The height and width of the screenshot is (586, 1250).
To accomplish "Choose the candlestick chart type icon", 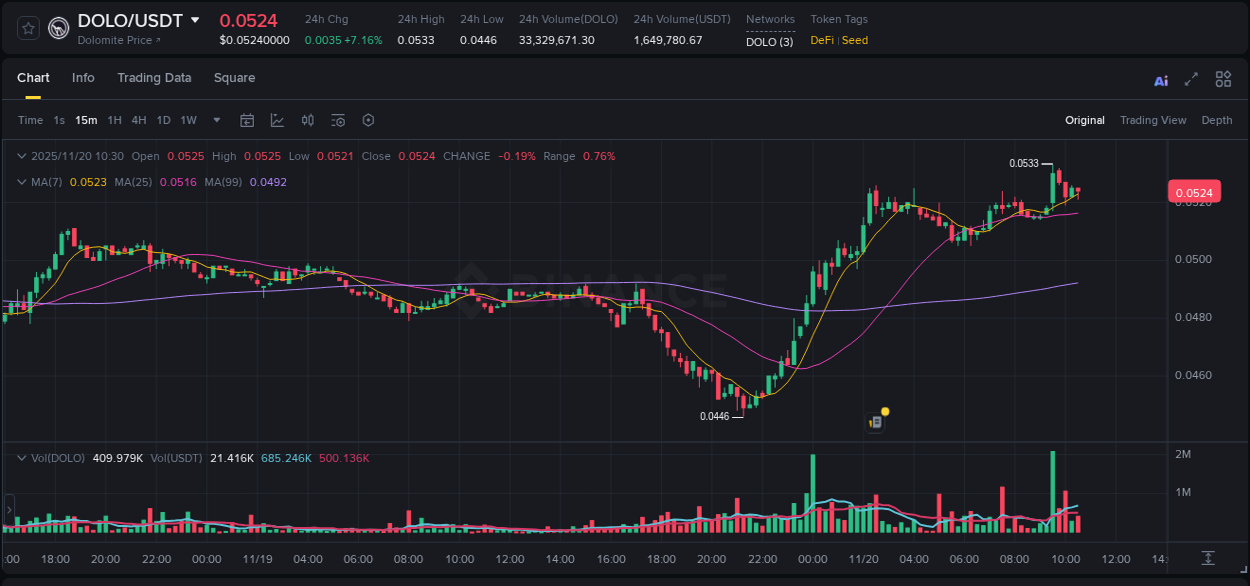I will (x=307, y=120).
